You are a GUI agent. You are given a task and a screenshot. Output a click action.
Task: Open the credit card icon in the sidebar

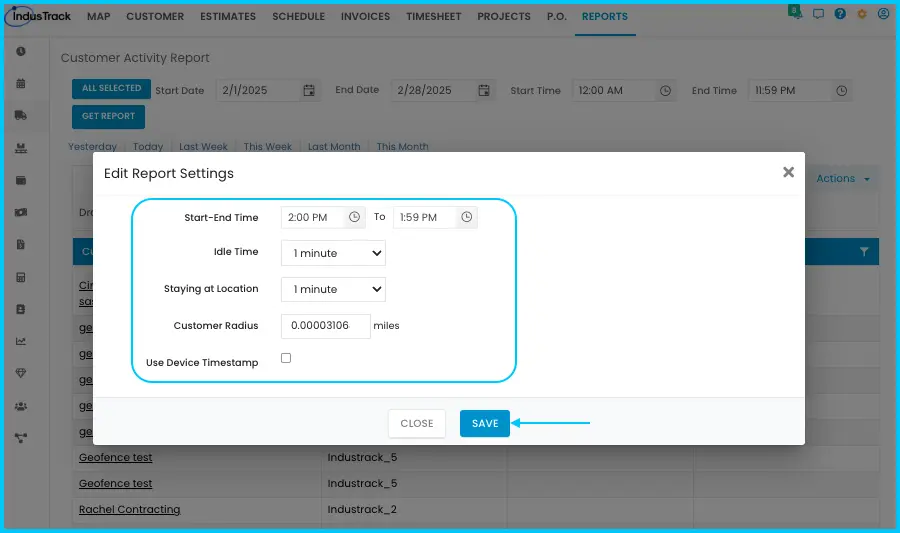(x=21, y=180)
